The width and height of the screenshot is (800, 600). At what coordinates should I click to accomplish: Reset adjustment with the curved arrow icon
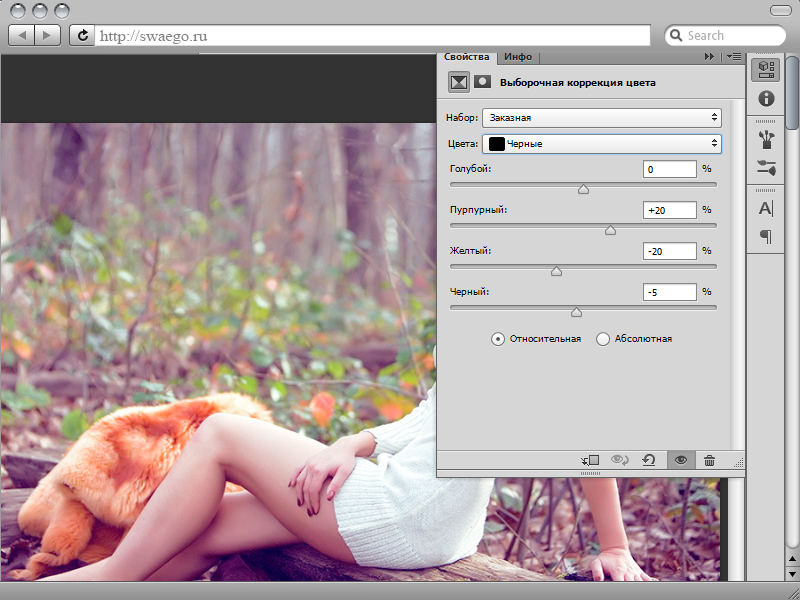click(648, 461)
